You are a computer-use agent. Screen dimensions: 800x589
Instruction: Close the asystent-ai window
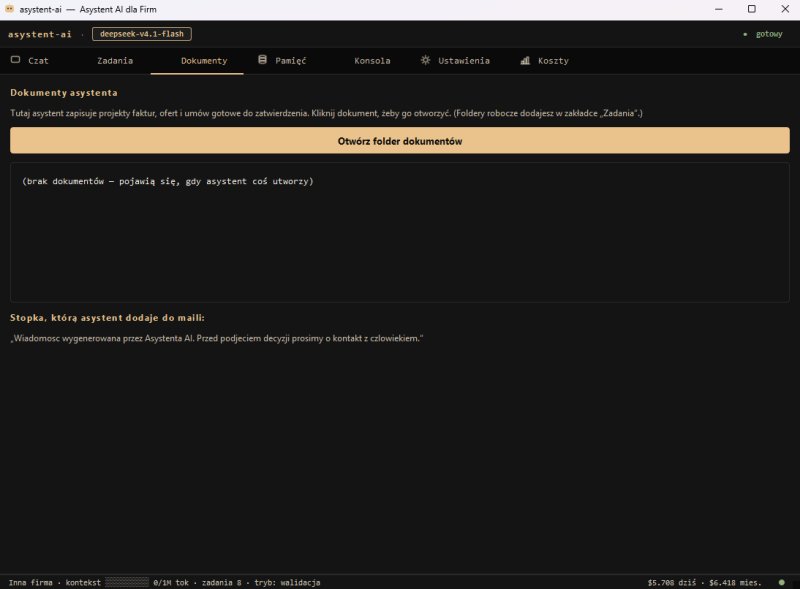pos(785,9)
